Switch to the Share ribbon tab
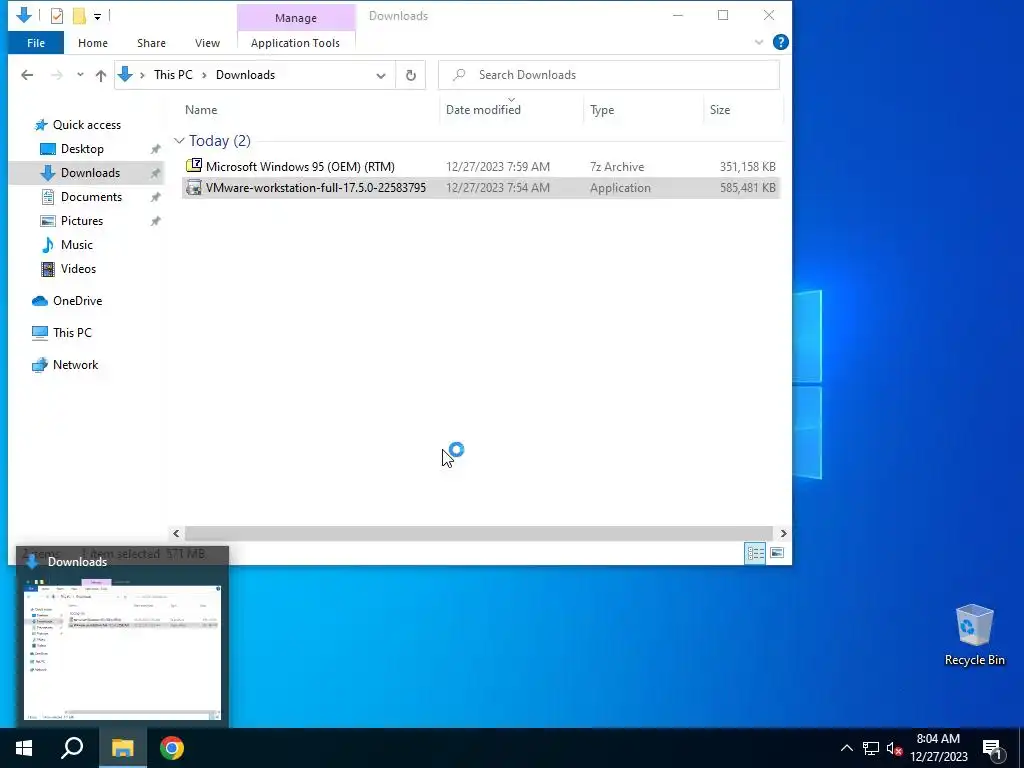Screen dimensions: 1024x768 click(151, 43)
